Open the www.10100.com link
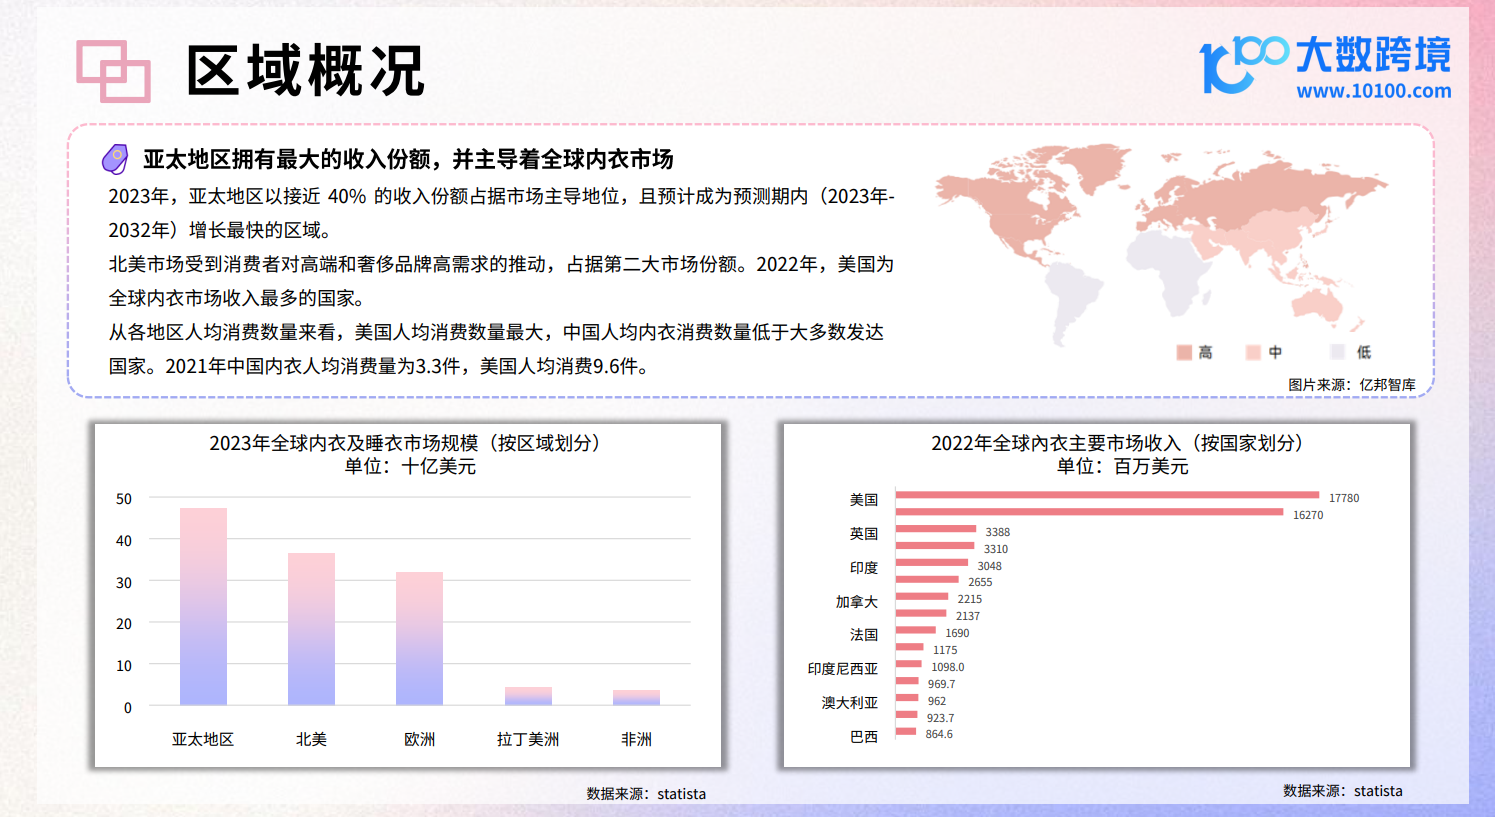The width and height of the screenshot is (1495, 817). 1373,91
